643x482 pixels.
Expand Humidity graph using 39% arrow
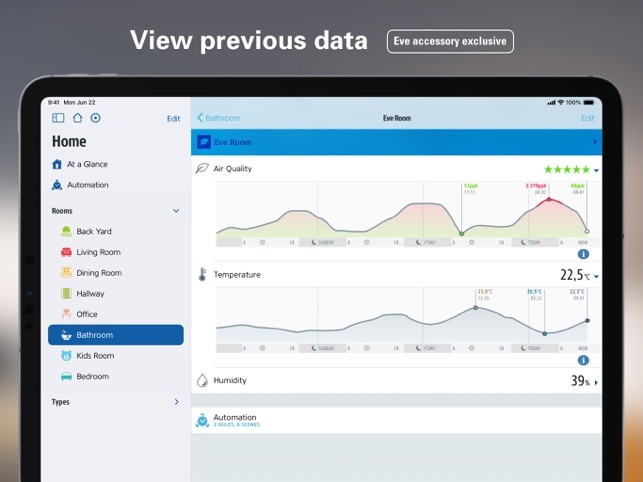[x=596, y=382]
